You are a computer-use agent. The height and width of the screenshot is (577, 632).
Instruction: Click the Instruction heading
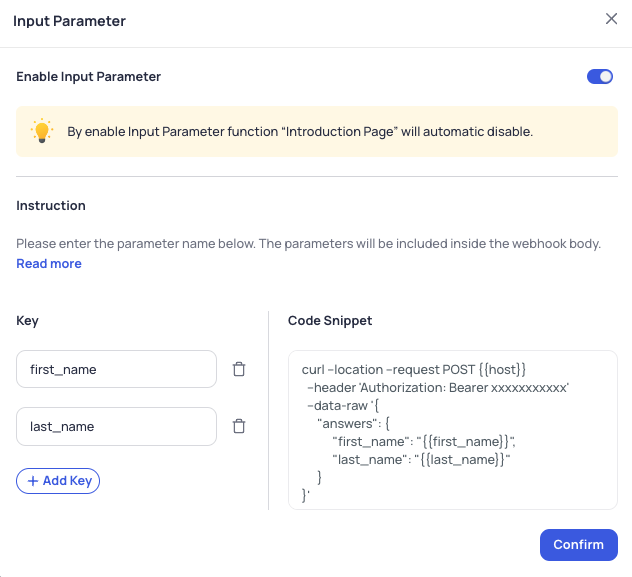[x=51, y=205]
